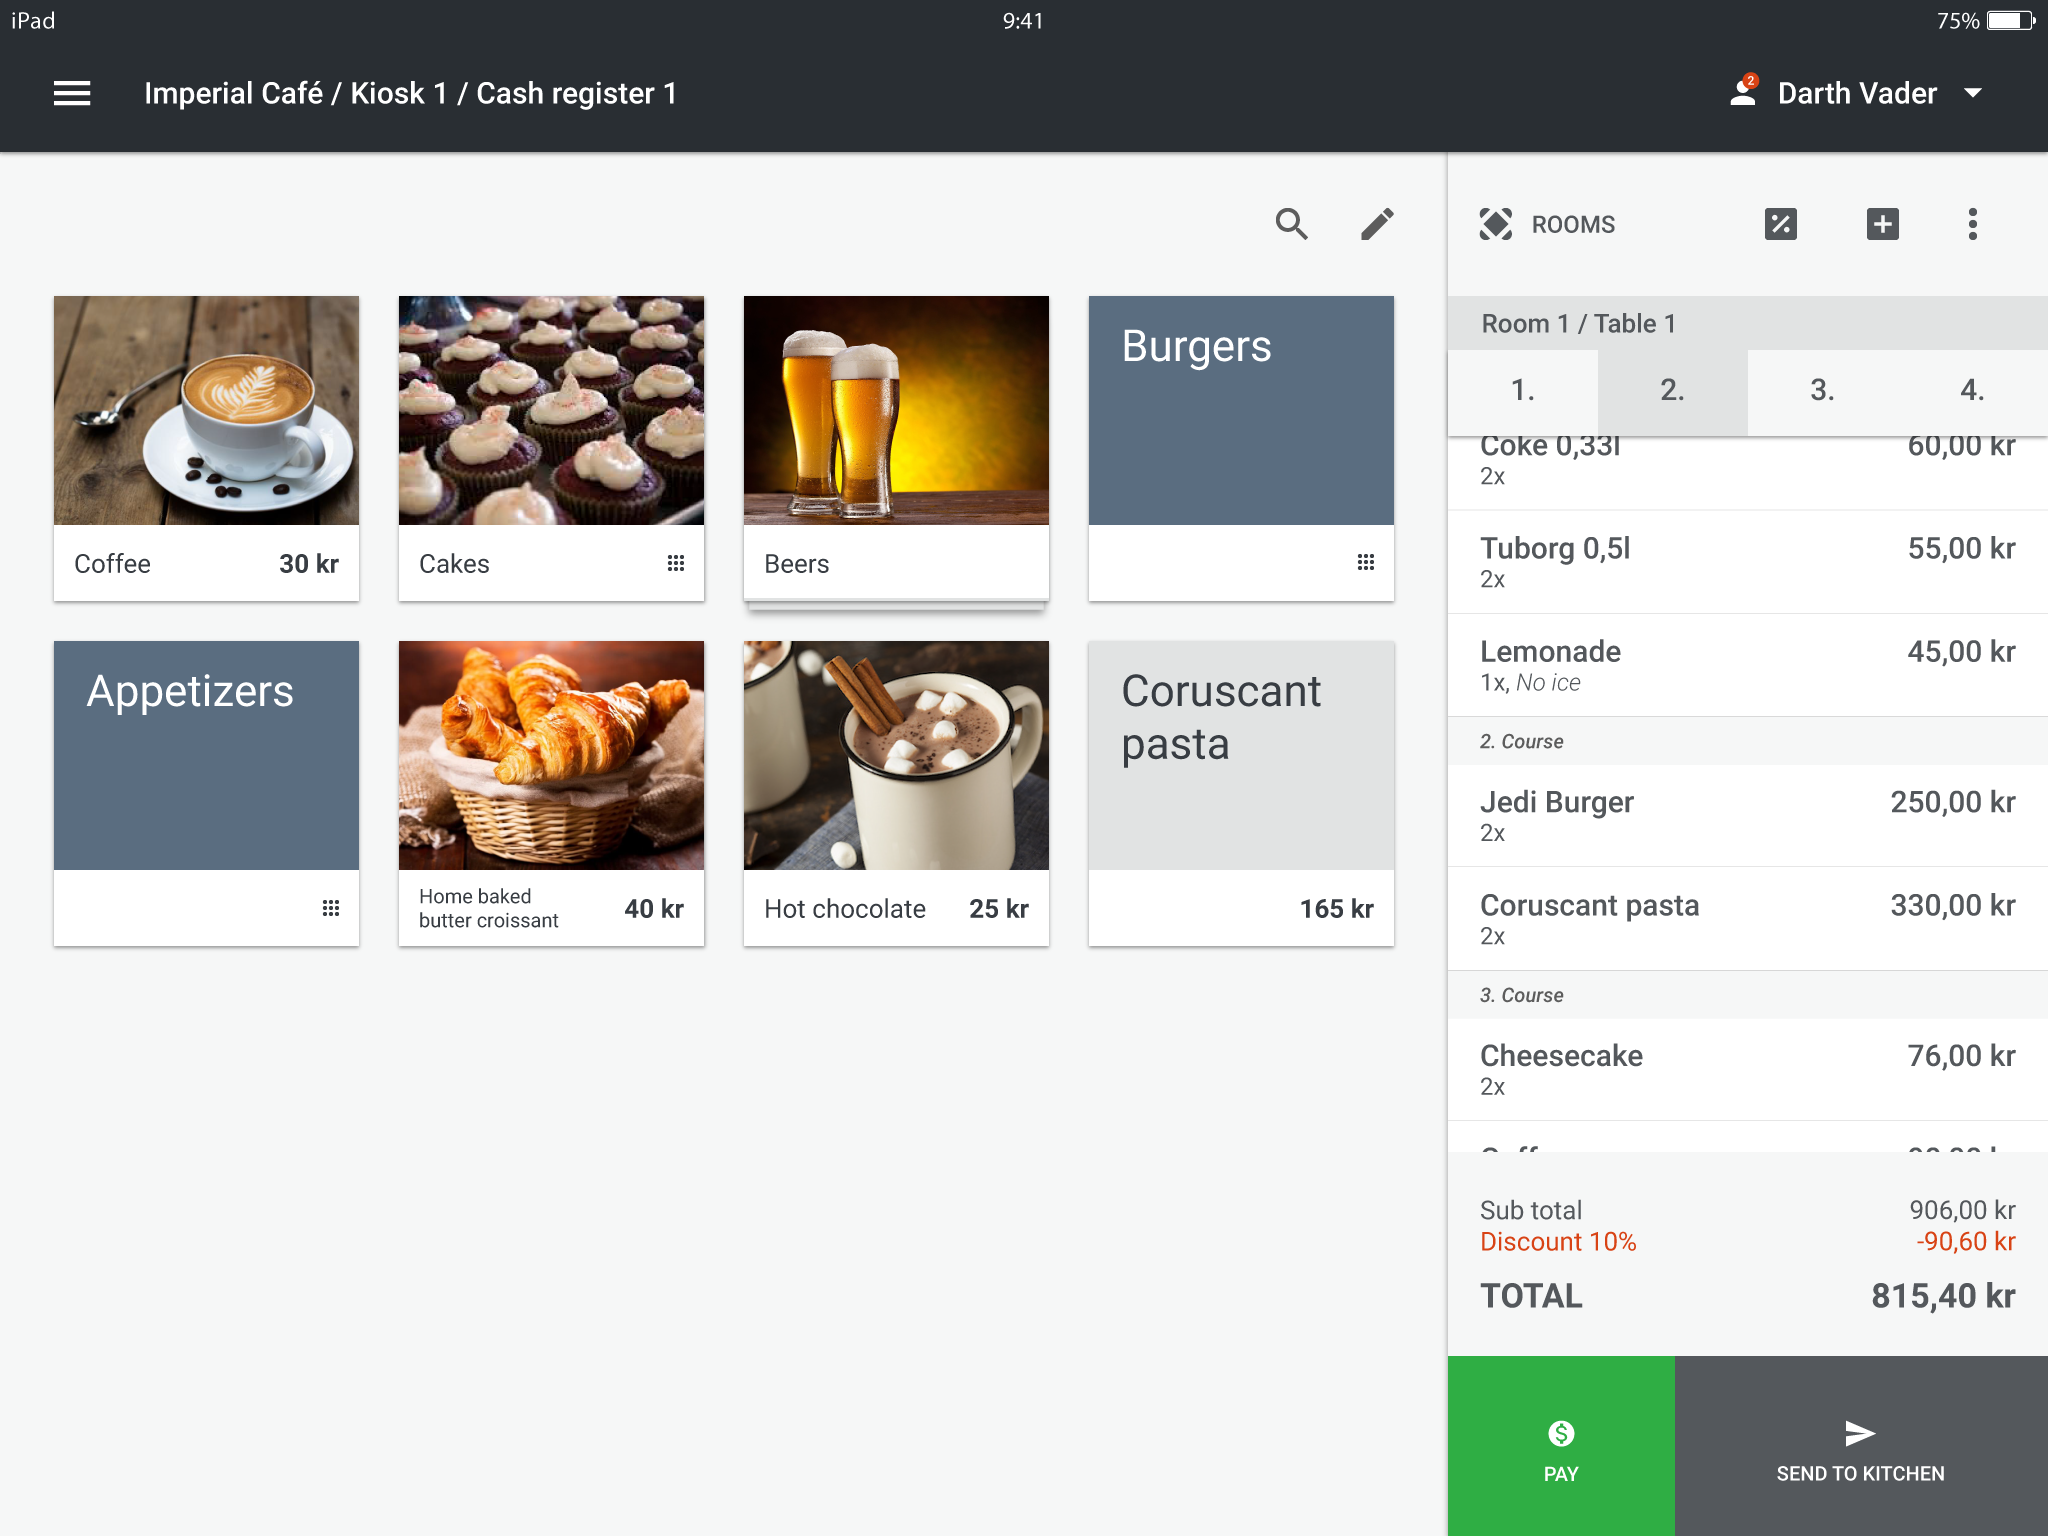The height and width of the screenshot is (1536, 2048).
Task: Open the three-dot order options menu
Action: click(1972, 224)
